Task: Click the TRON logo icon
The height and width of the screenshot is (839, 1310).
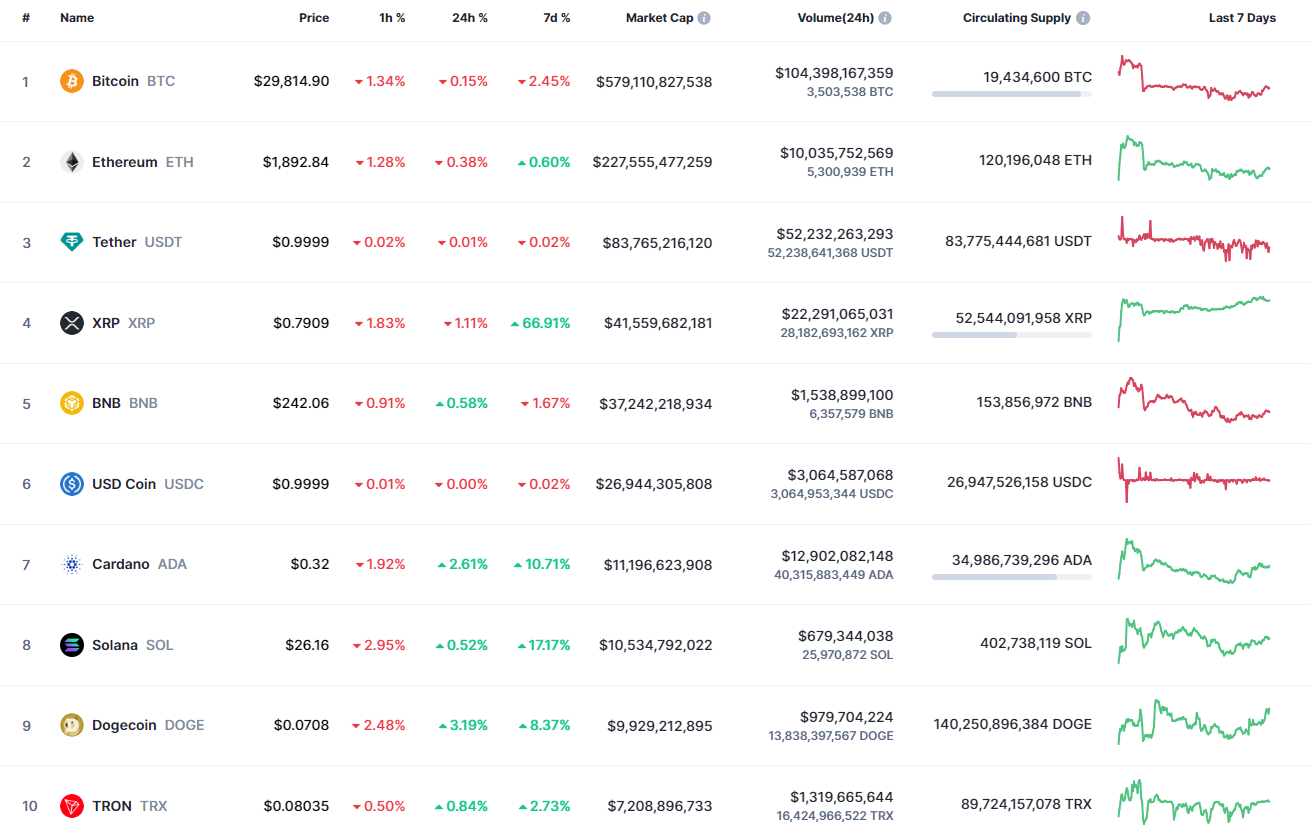Action: click(71, 805)
